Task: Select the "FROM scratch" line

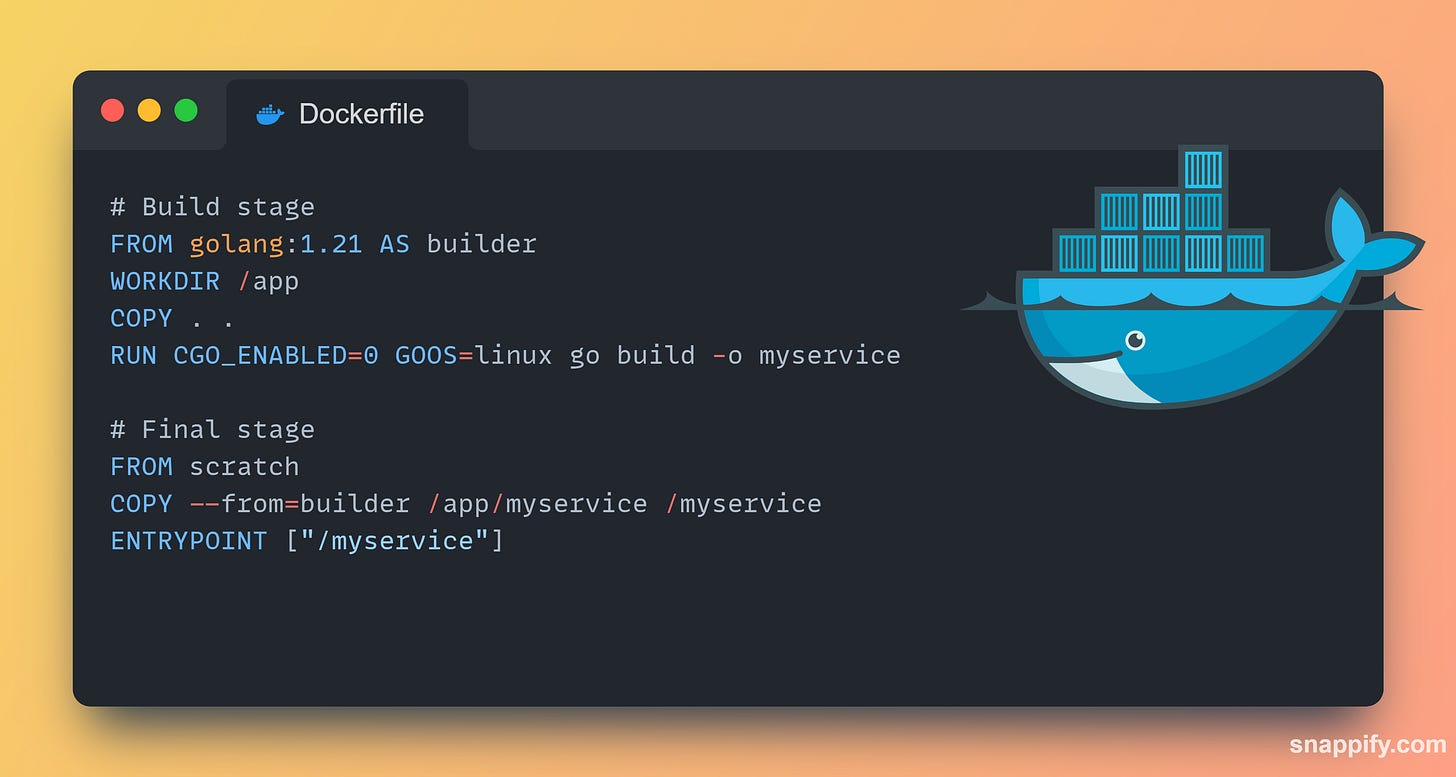Action: coord(204,466)
